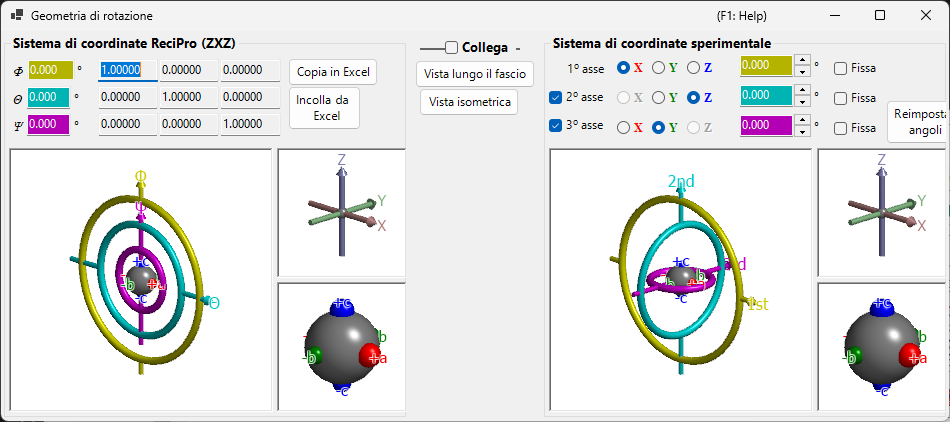The width and height of the screenshot is (950, 422).
Task: Increase the 2° asse angle with up arrow
Action: pyautogui.click(x=802, y=90)
